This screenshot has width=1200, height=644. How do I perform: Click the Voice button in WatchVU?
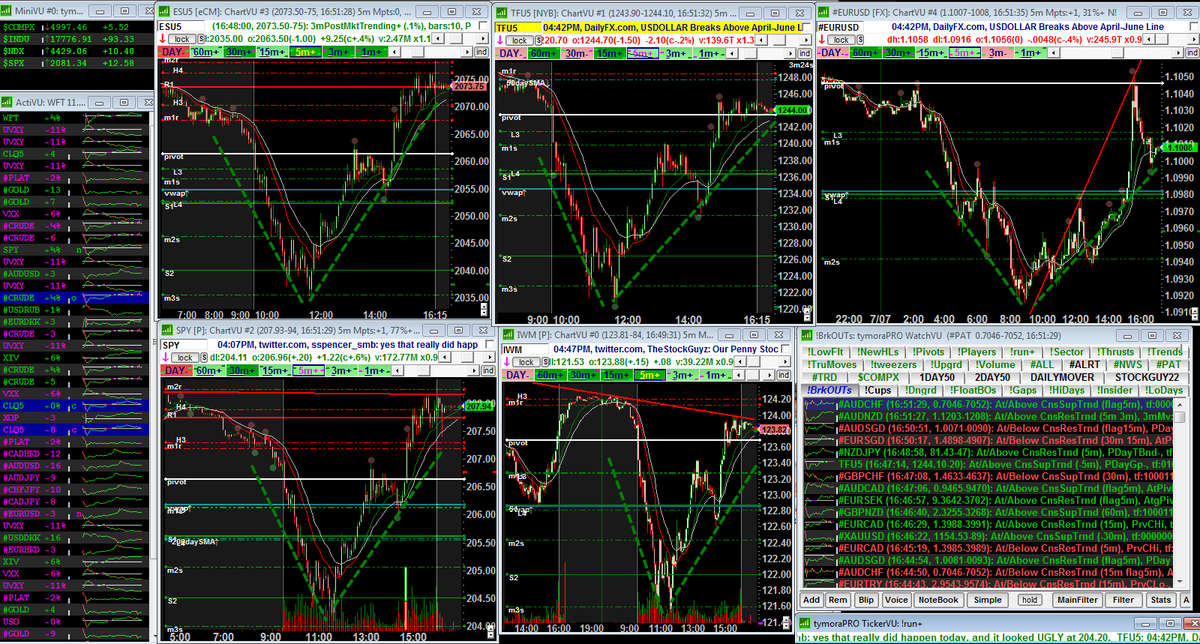click(x=896, y=600)
